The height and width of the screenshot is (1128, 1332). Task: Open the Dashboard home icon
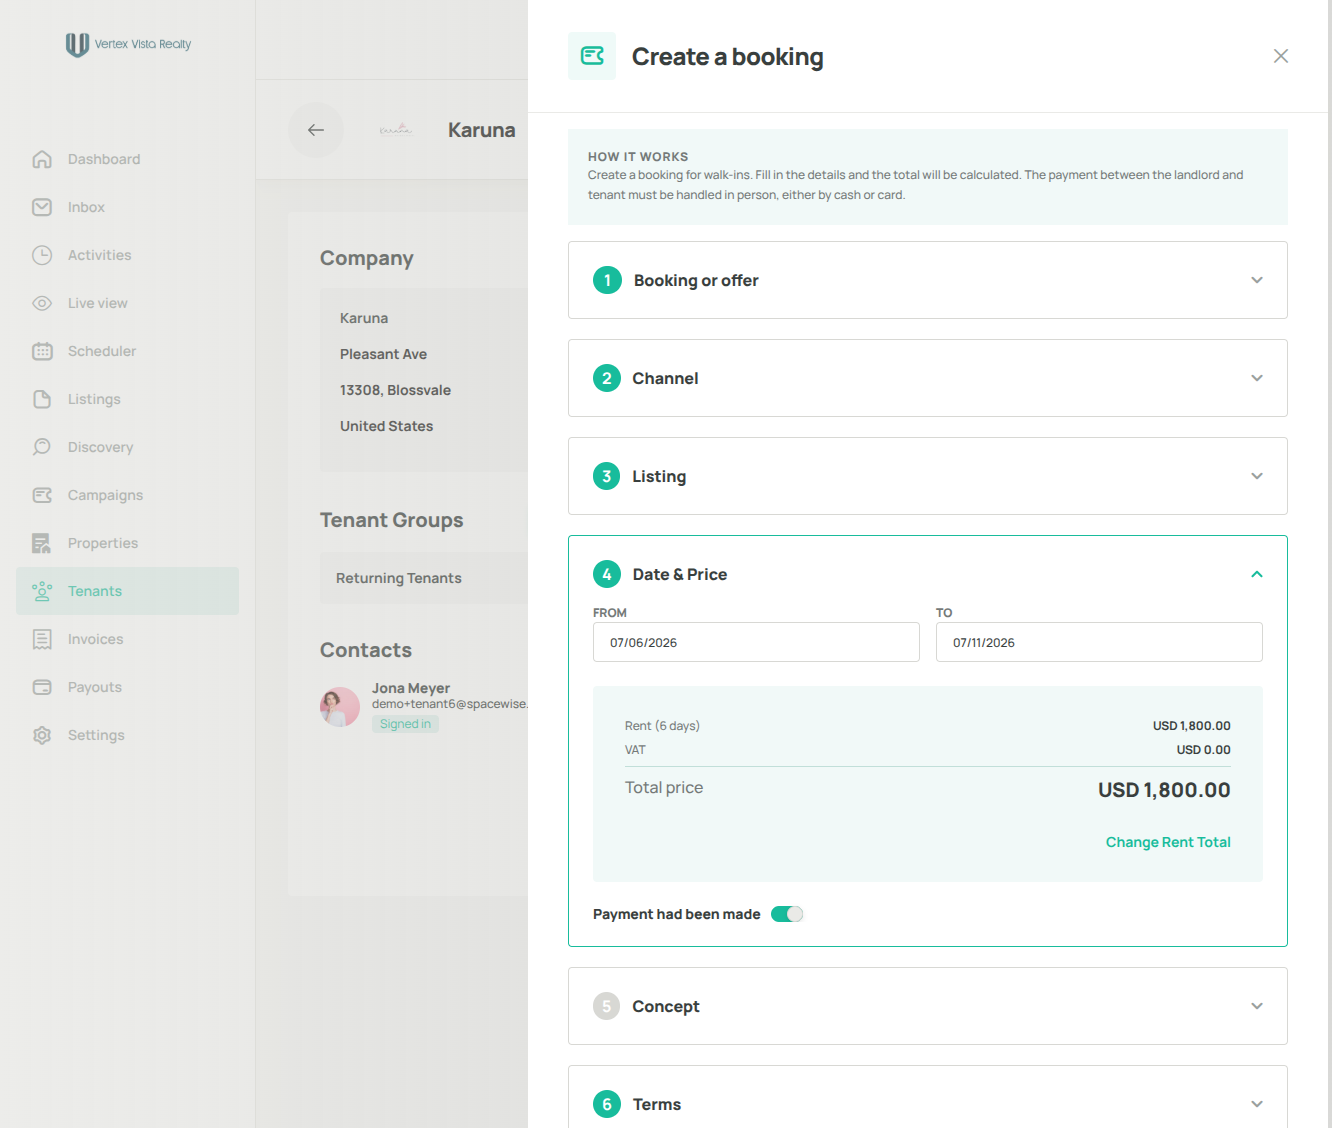tap(42, 159)
